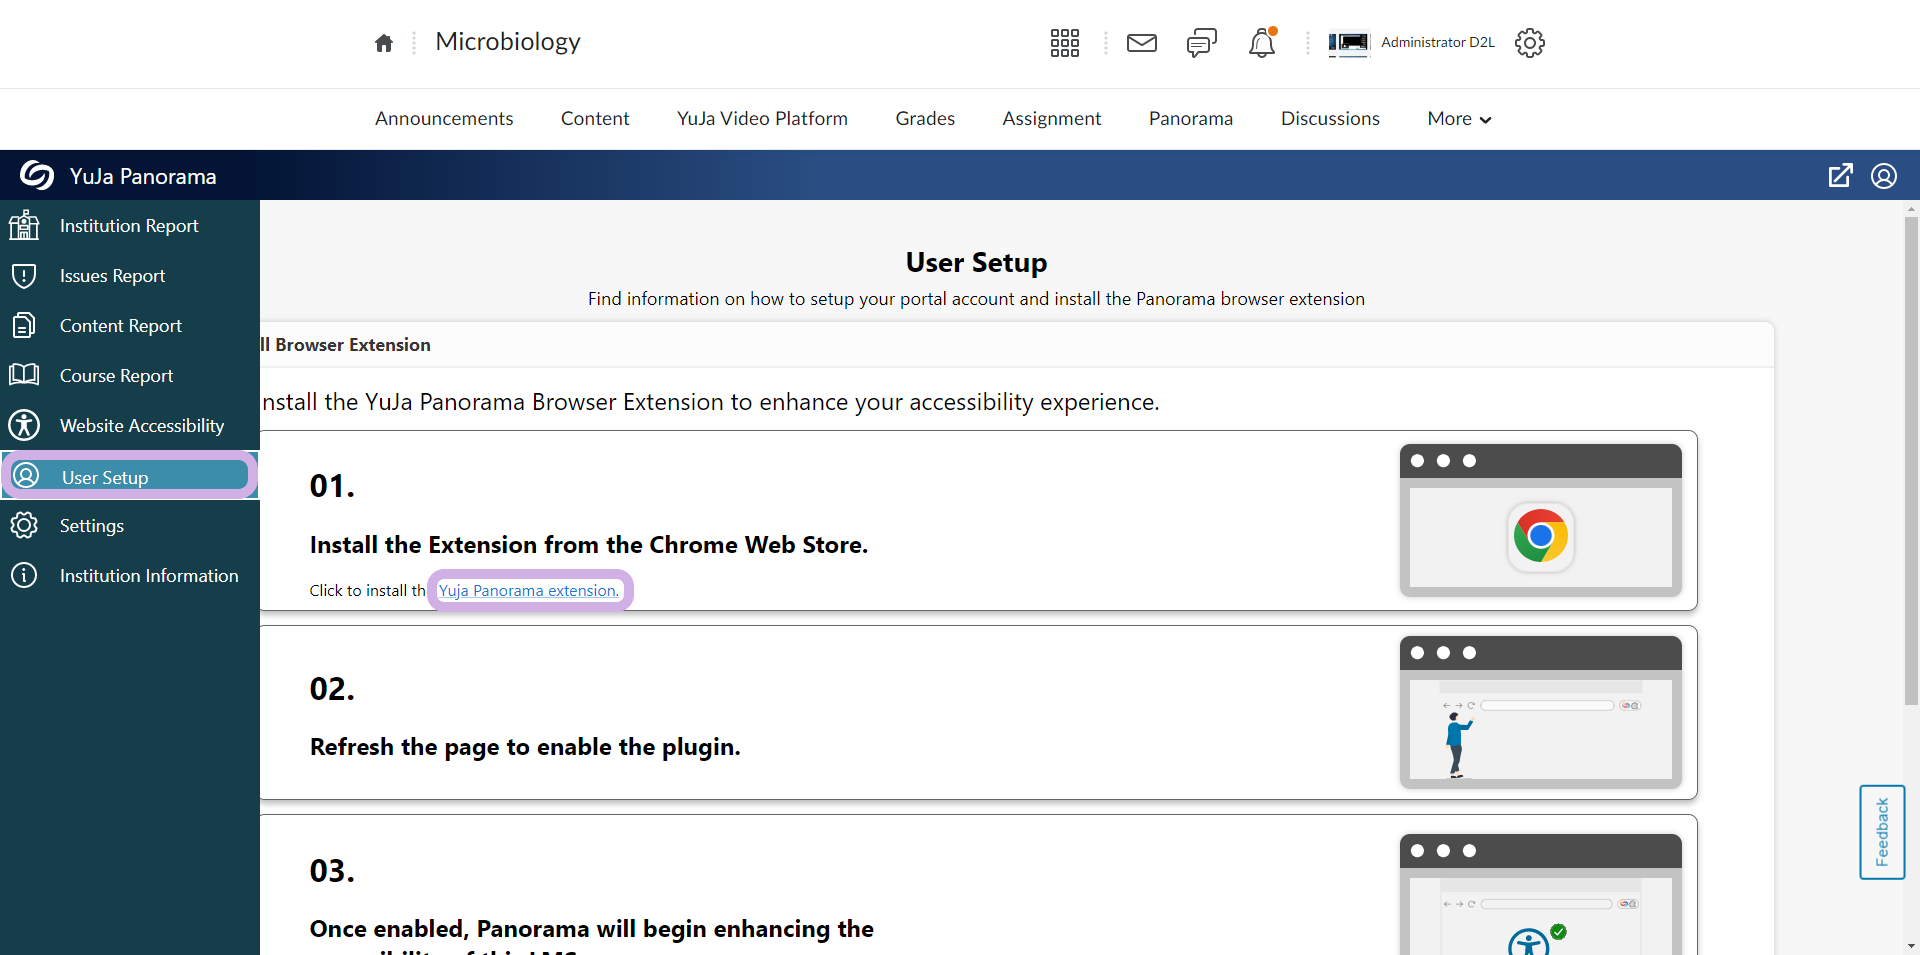Open the Announcements nav item
The image size is (1920, 955).
pos(444,119)
